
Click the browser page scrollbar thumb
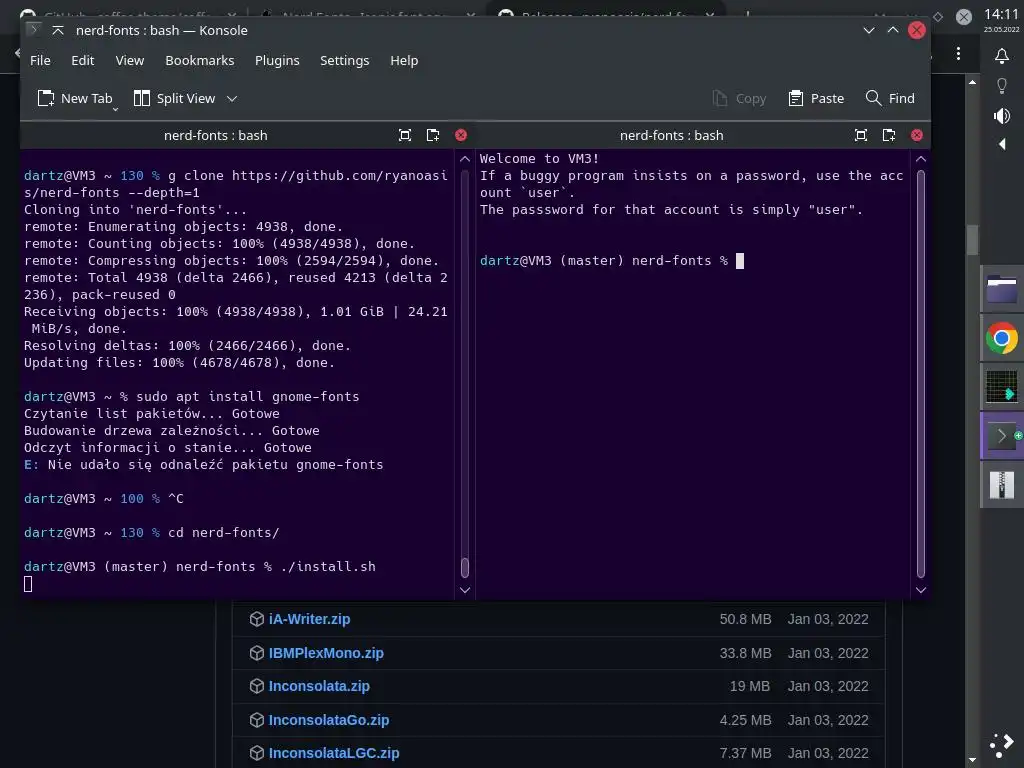coord(972,240)
